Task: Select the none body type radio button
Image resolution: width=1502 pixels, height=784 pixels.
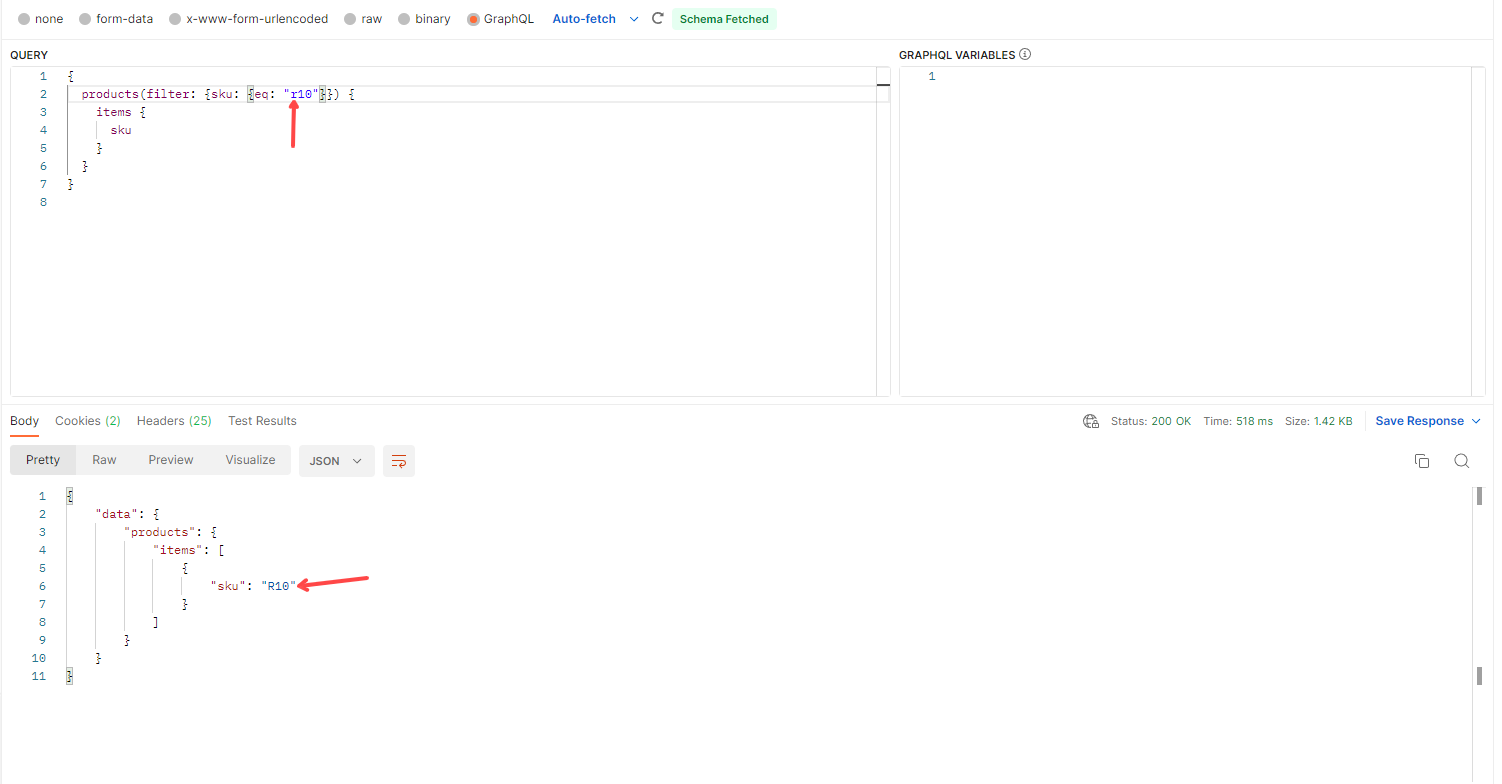Action: [x=24, y=19]
